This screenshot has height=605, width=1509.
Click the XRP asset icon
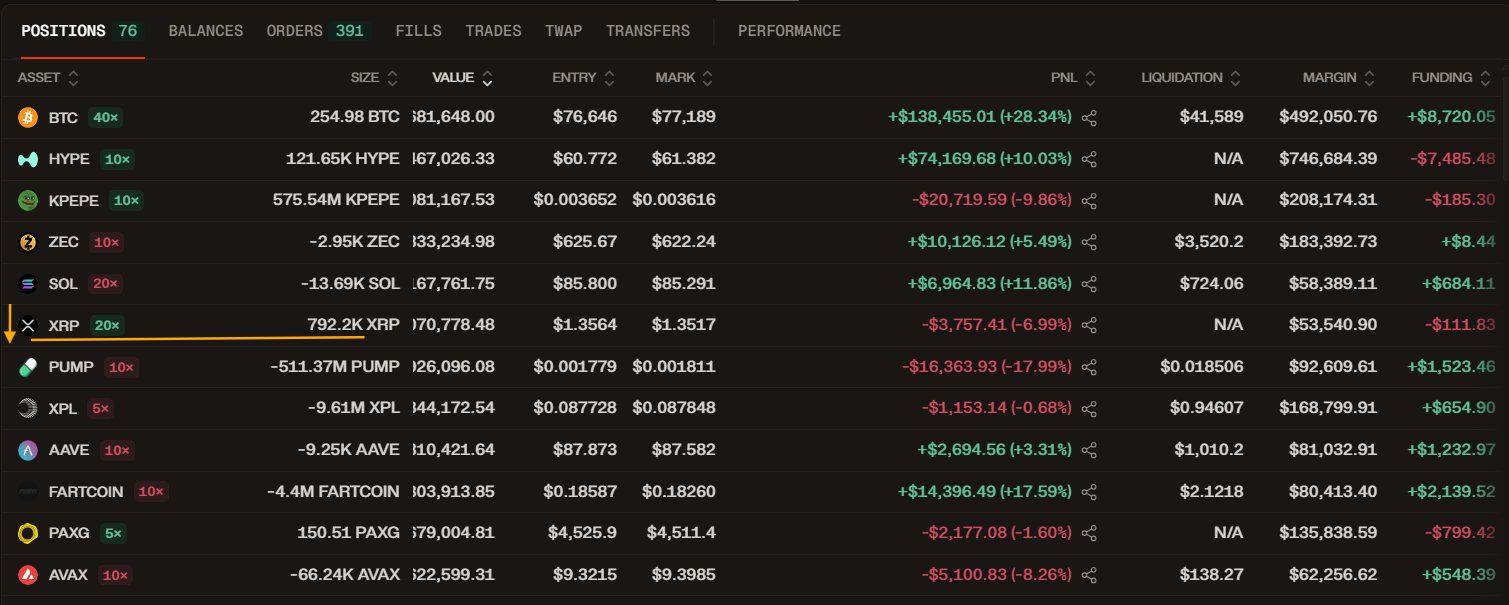(28, 325)
